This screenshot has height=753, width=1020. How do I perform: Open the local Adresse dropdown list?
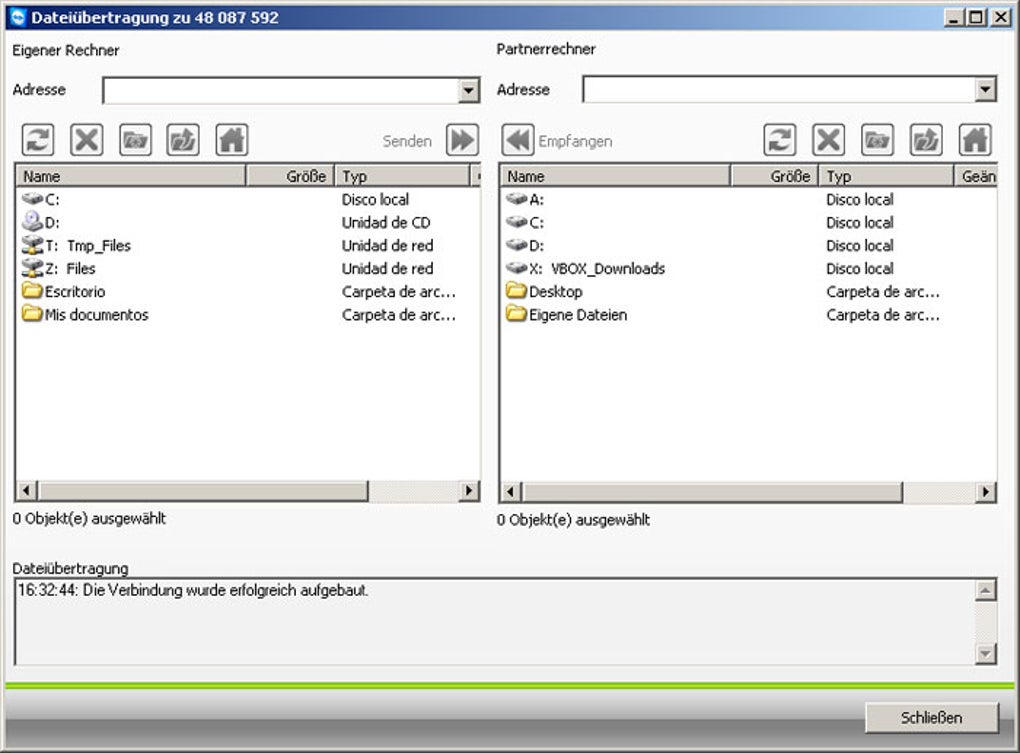pyautogui.click(x=467, y=89)
